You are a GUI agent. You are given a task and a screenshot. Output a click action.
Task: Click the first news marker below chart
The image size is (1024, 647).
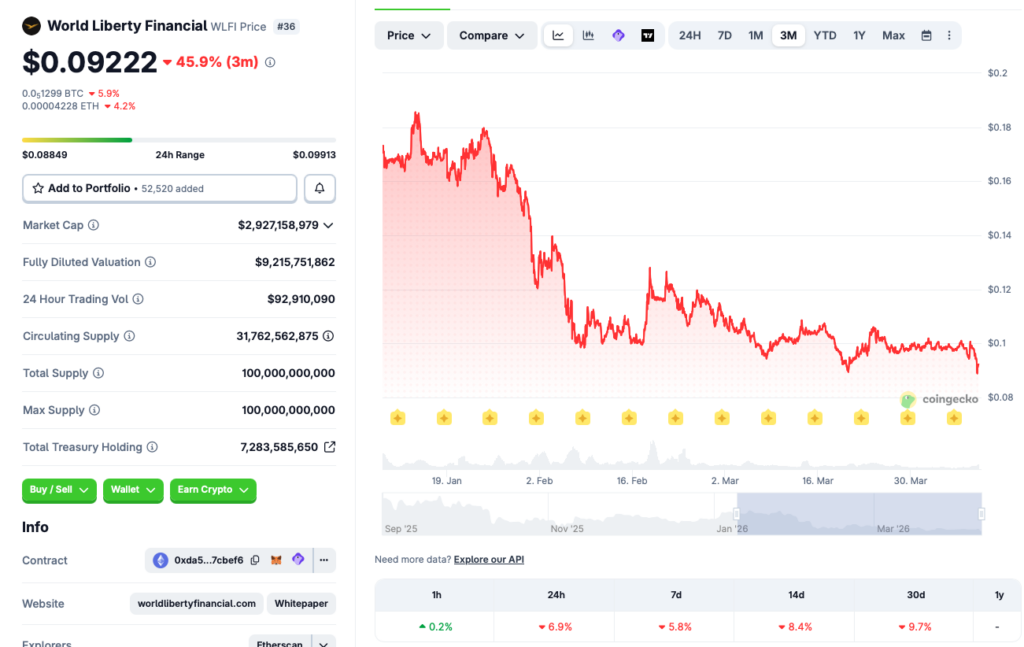point(397,418)
